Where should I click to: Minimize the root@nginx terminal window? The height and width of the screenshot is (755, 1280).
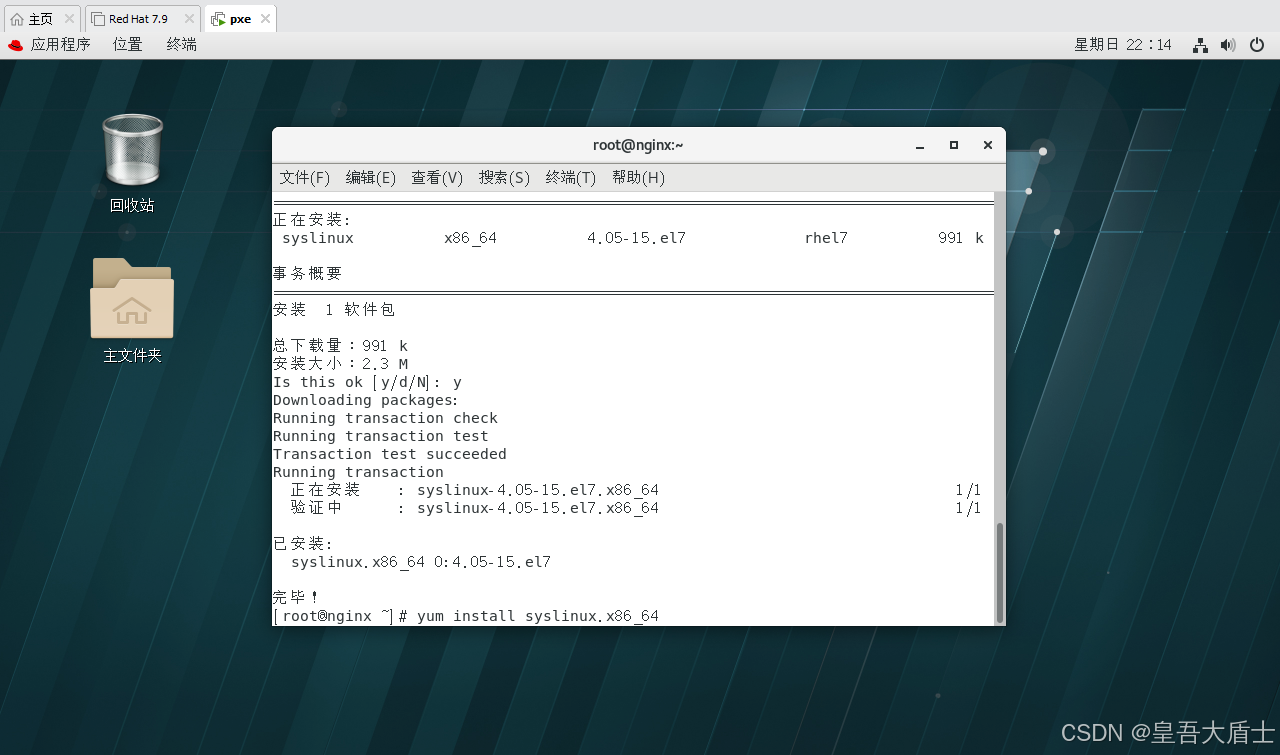pyautogui.click(x=920, y=145)
